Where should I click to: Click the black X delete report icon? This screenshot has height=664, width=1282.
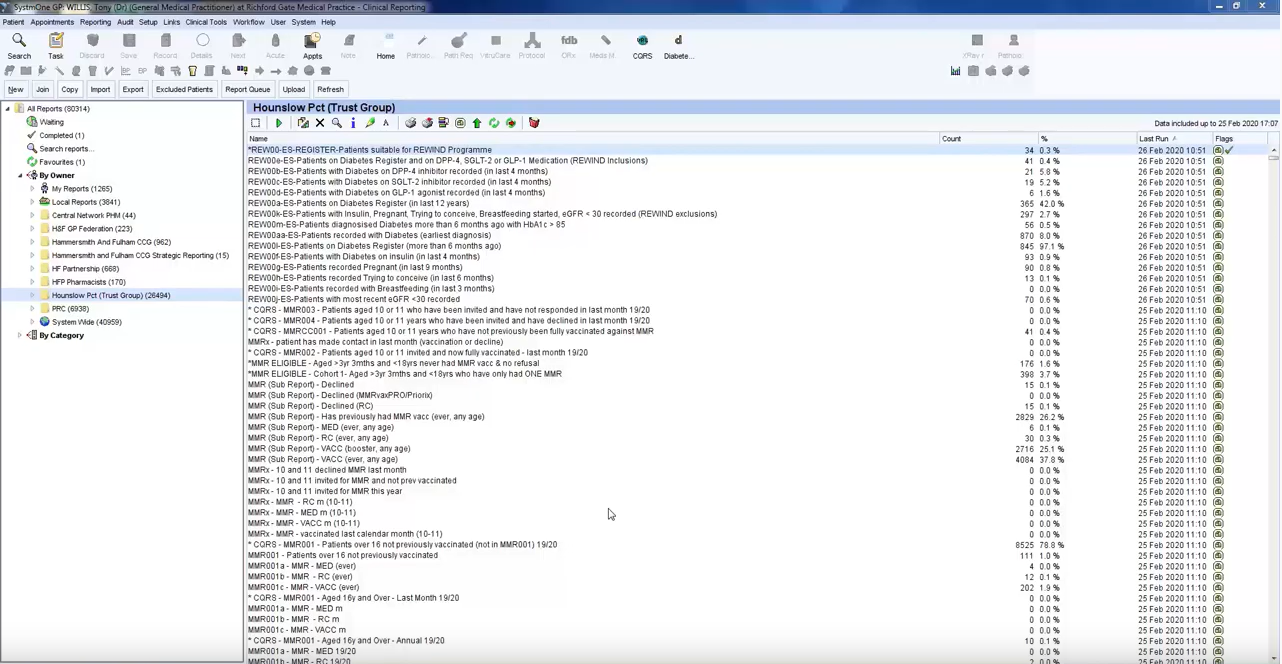click(x=320, y=123)
